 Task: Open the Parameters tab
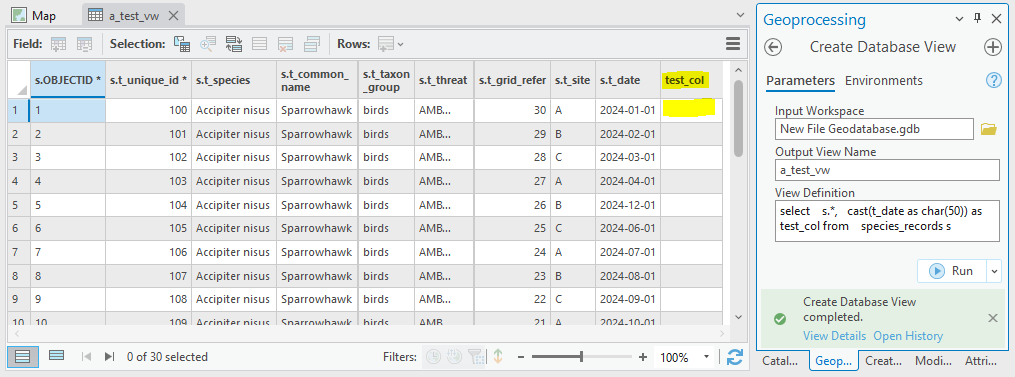(x=800, y=81)
